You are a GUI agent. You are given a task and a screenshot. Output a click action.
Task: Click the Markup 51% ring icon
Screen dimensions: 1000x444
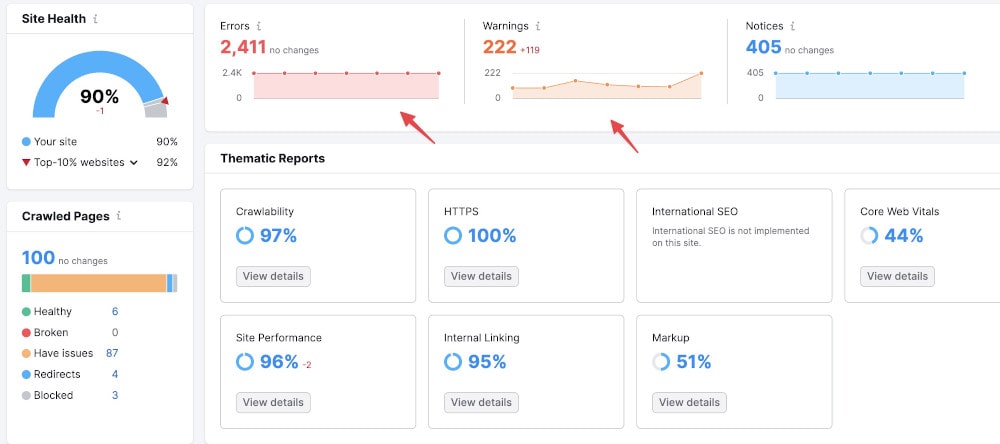click(x=661, y=362)
